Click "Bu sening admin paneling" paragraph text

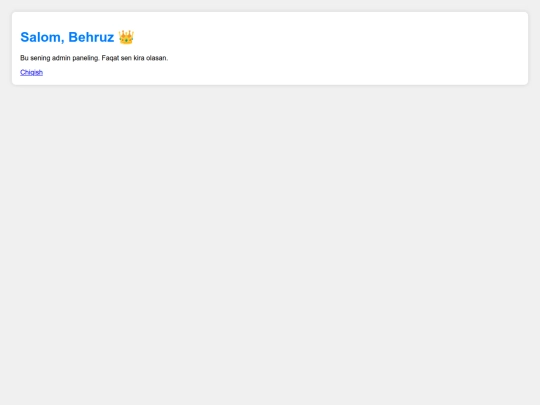(94, 58)
